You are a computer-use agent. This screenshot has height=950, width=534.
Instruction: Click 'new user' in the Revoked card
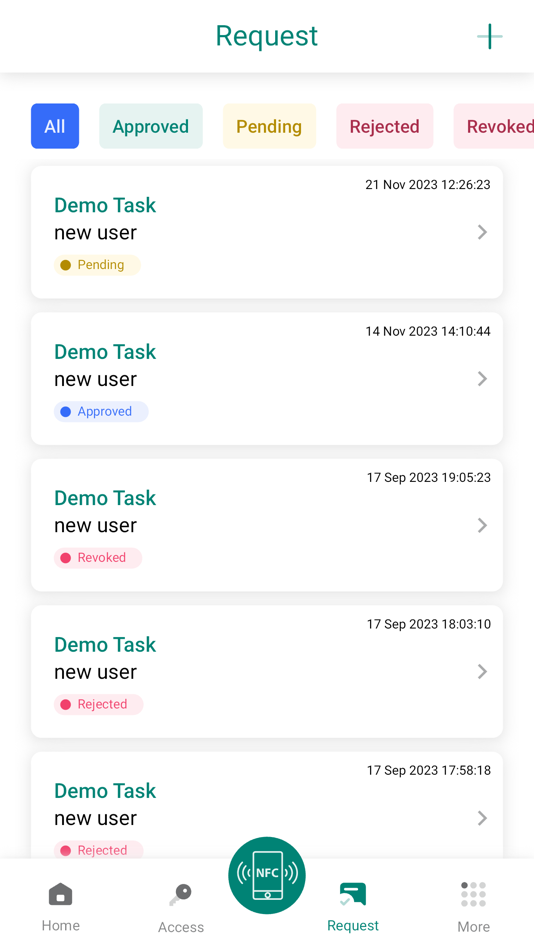pos(96,526)
